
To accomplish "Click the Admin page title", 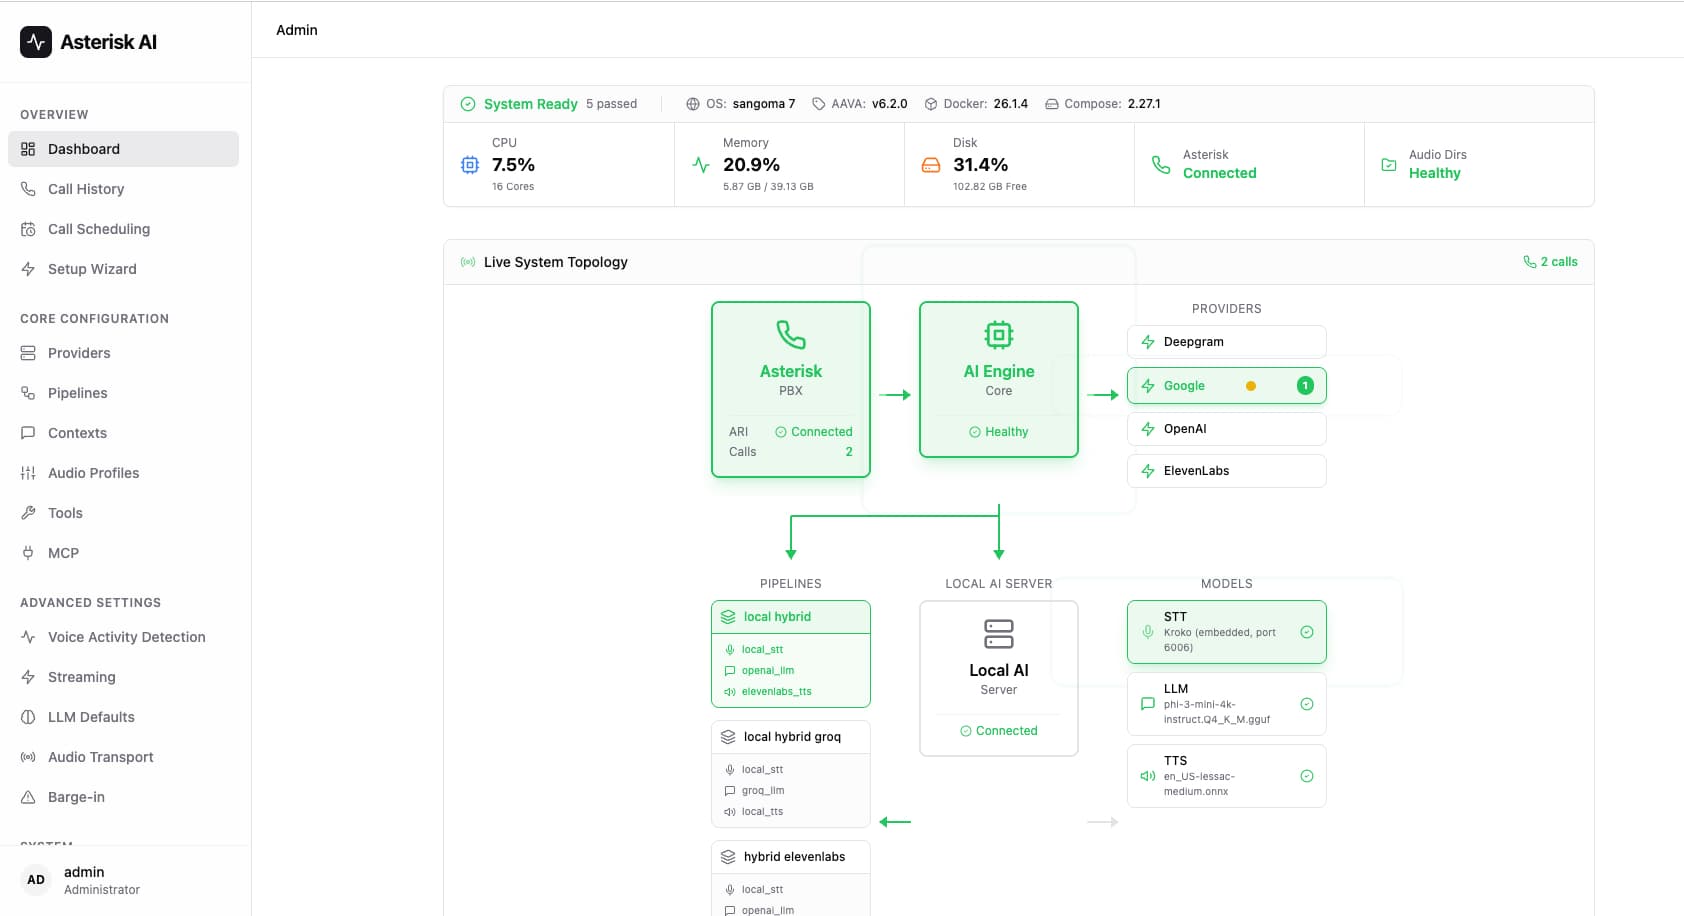I will click(x=297, y=30).
